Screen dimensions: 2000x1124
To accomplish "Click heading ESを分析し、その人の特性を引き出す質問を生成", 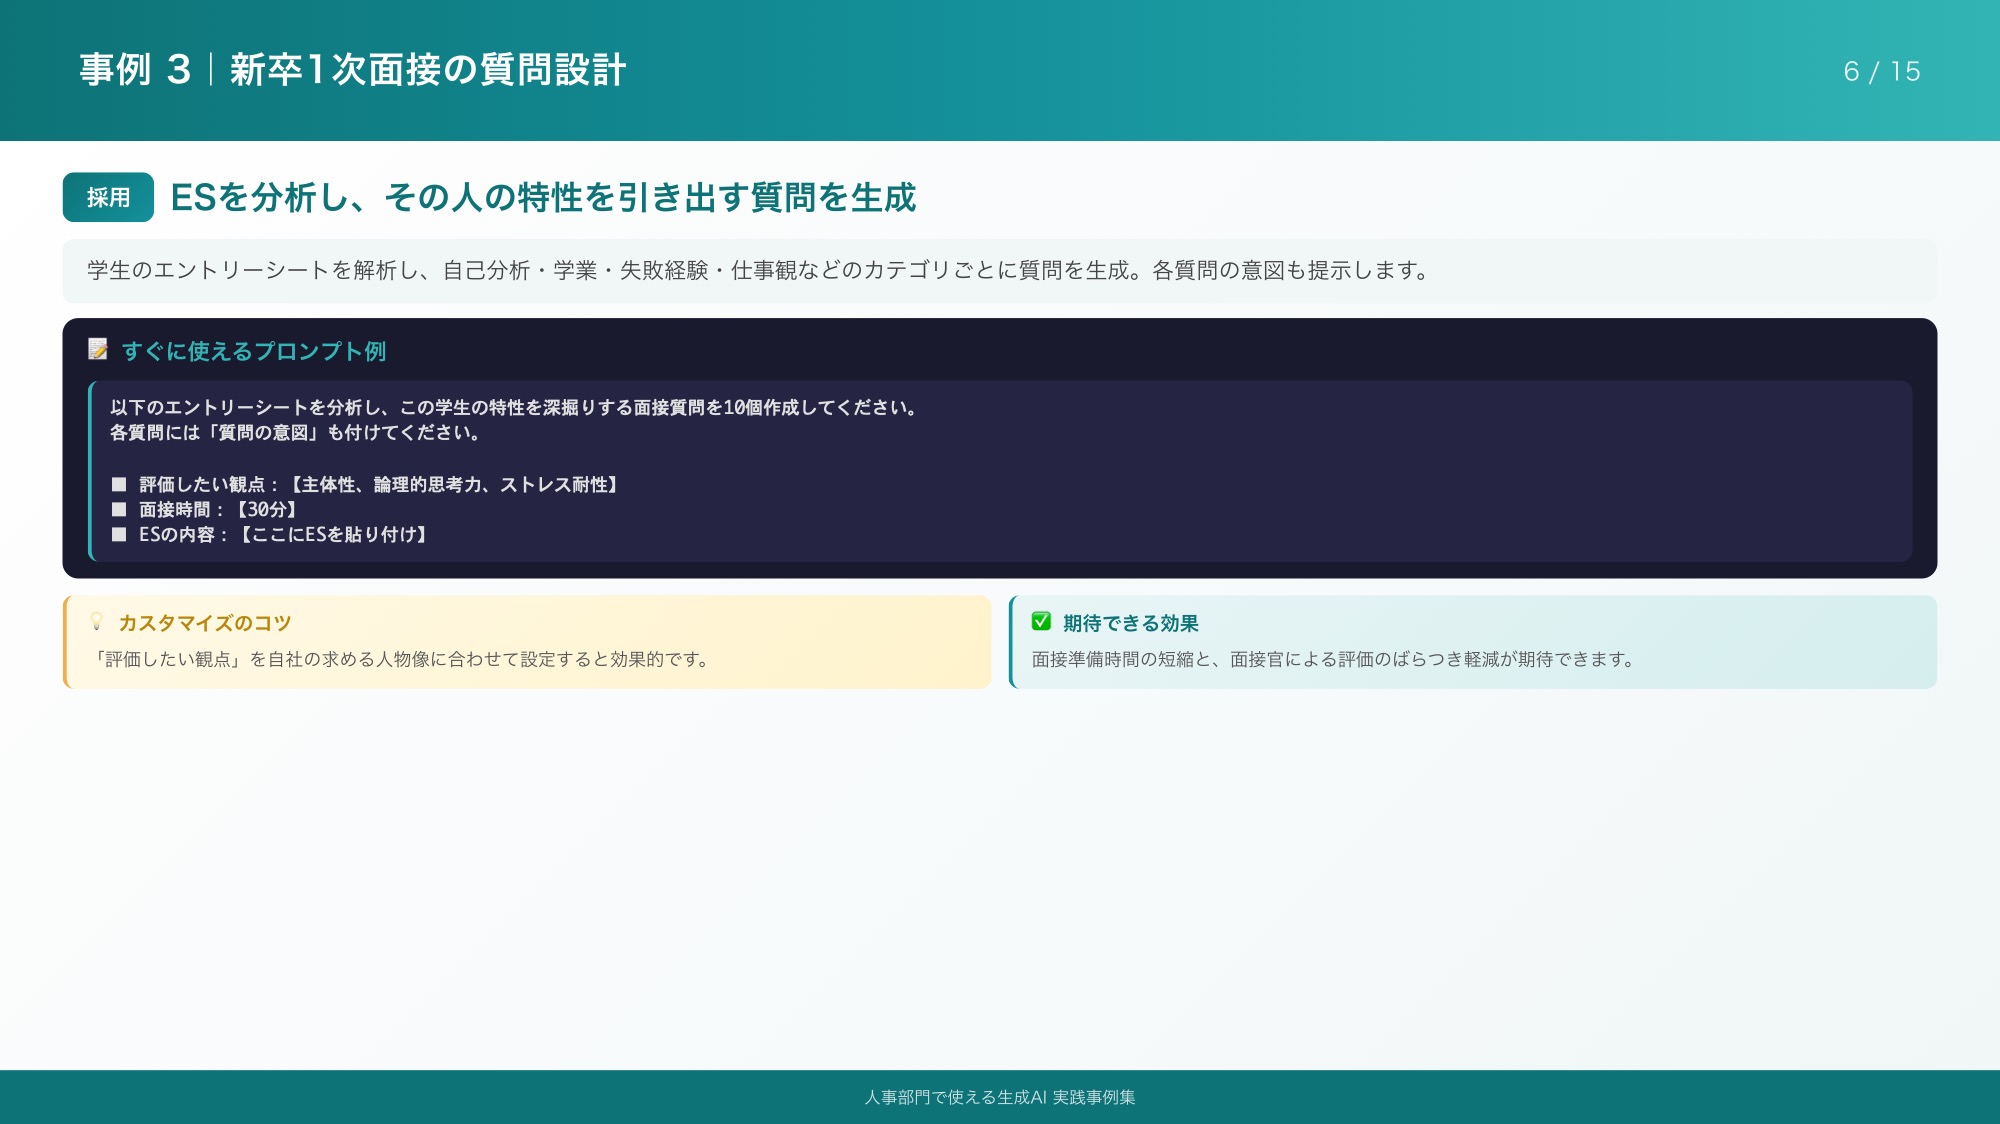I will 543,197.
